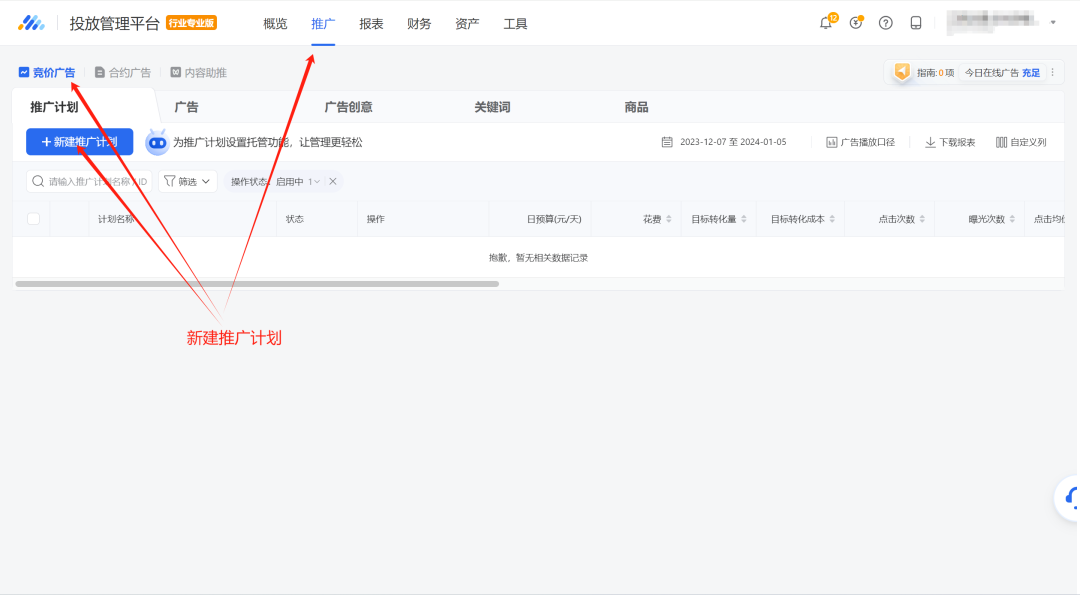Open the notifications bell icon
The width and height of the screenshot is (1080, 595).
tap(825, 23)
